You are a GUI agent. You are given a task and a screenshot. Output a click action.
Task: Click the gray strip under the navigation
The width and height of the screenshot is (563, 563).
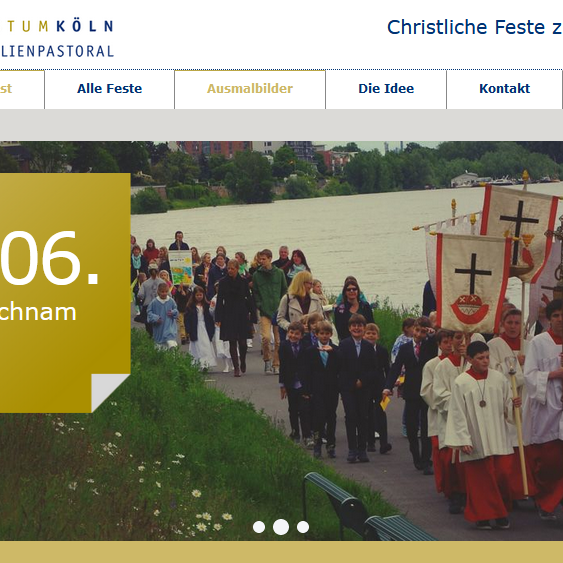[282, 125]
